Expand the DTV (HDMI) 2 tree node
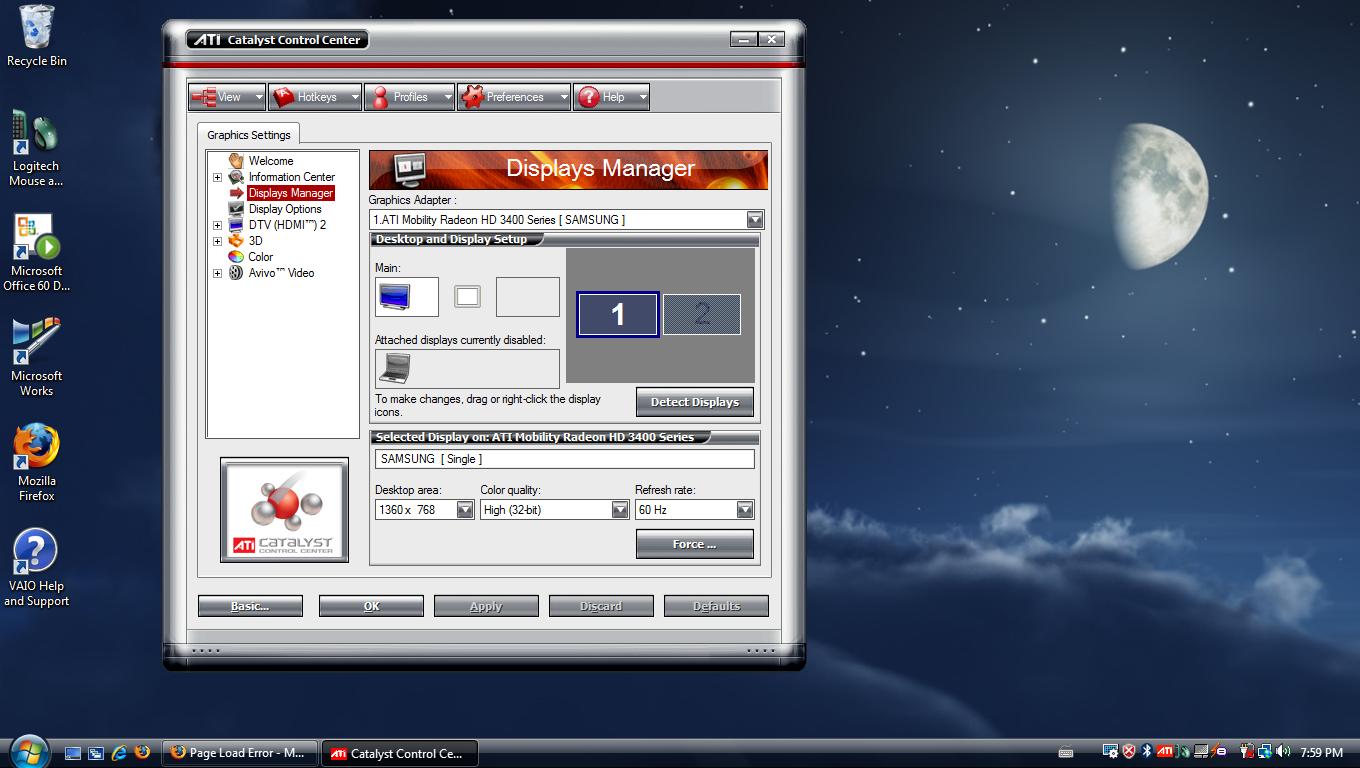Image resolution: width=1360 pixels, height=768 pixels. point(217,225)
